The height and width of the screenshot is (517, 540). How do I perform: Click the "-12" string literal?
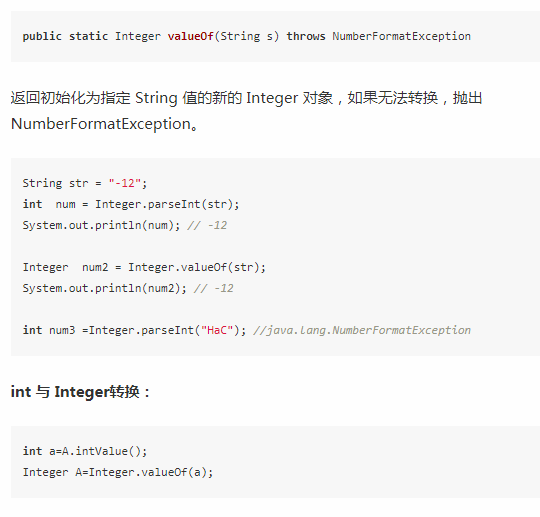coord(125,183)
